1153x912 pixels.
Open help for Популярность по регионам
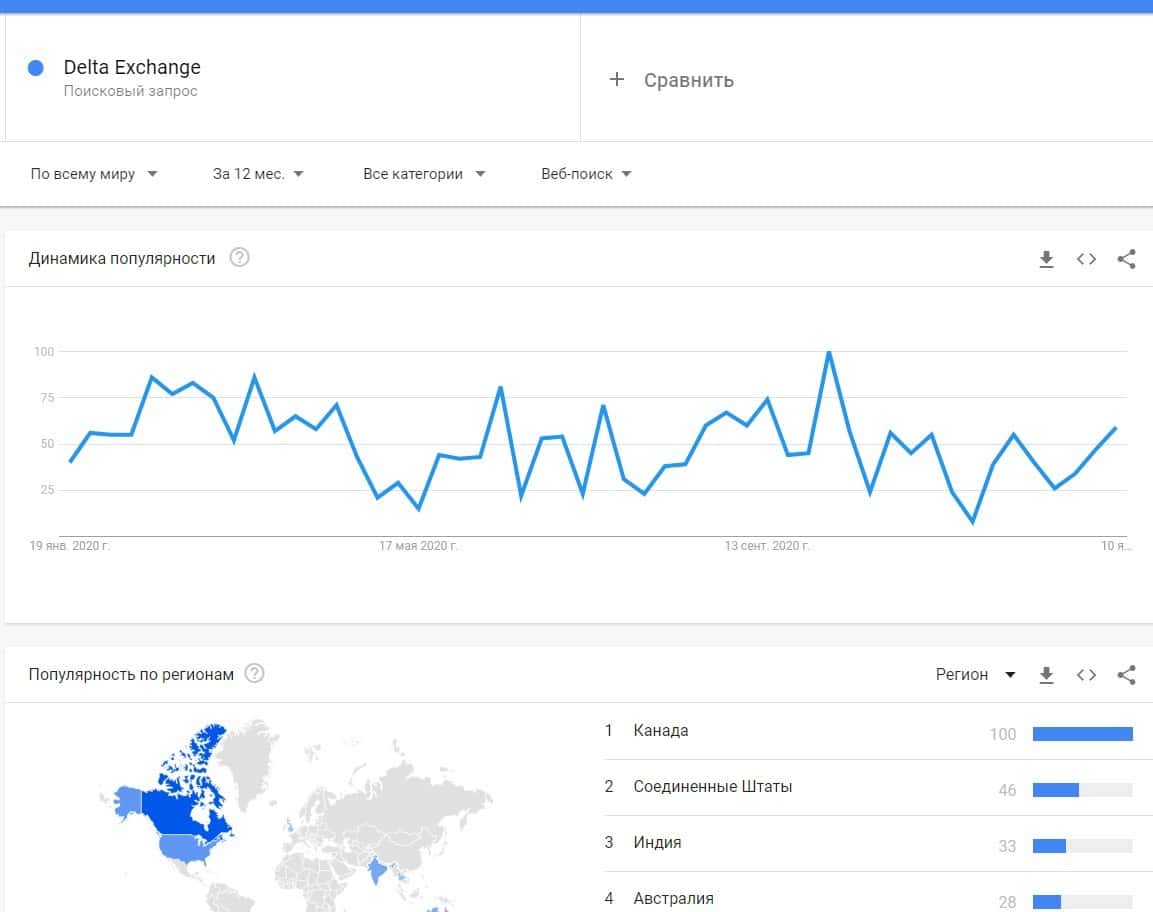pos(255,673)
